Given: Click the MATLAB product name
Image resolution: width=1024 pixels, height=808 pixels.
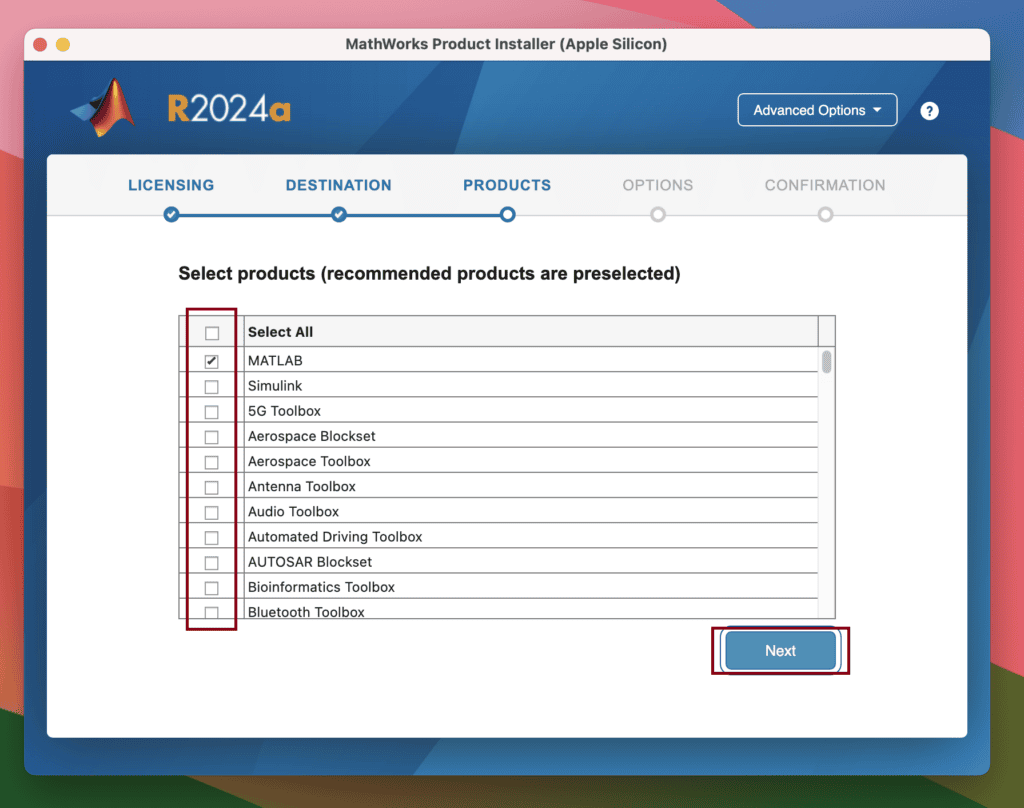Looking at the screenshot, I should tap(275, 361).
